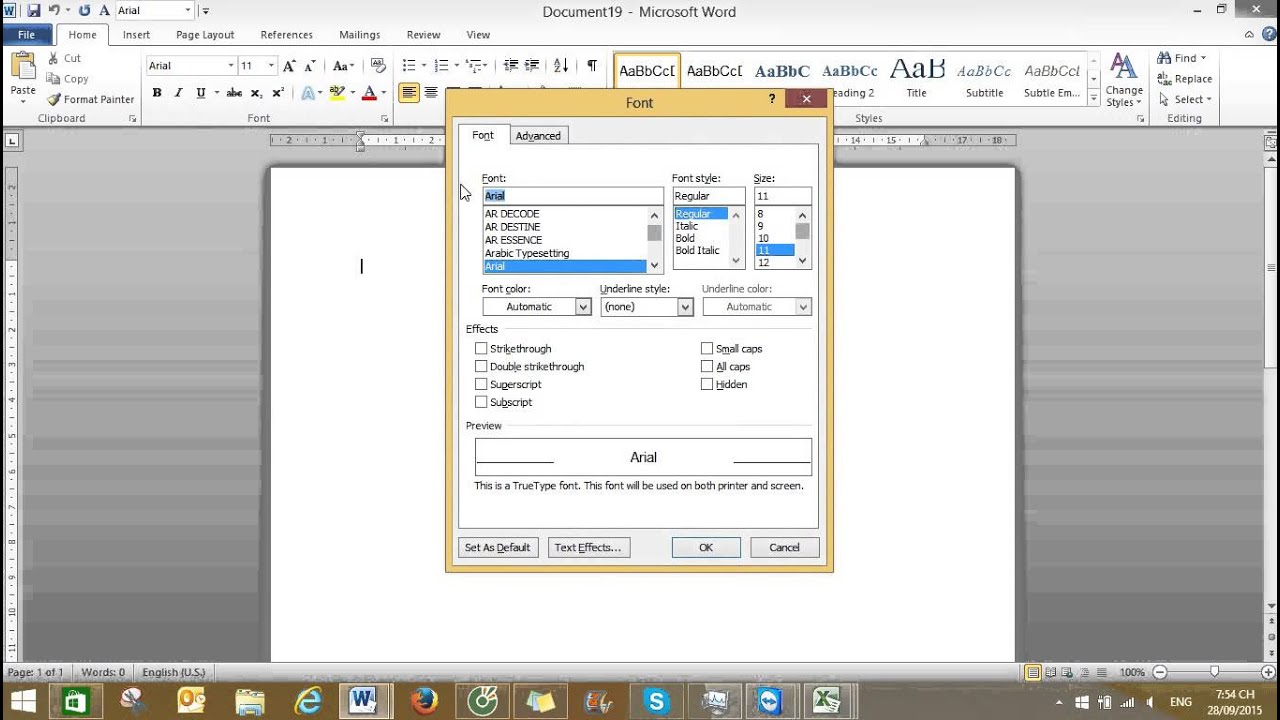Open Skype from the taskbar
Image resolution: width=1280 pixels, height=720 pixels.
(x=657, y=701)
